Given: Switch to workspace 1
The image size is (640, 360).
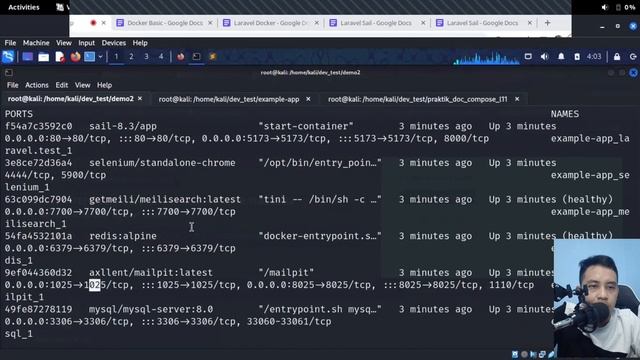Looking at the screenshot, I should (x=116, y=57).
